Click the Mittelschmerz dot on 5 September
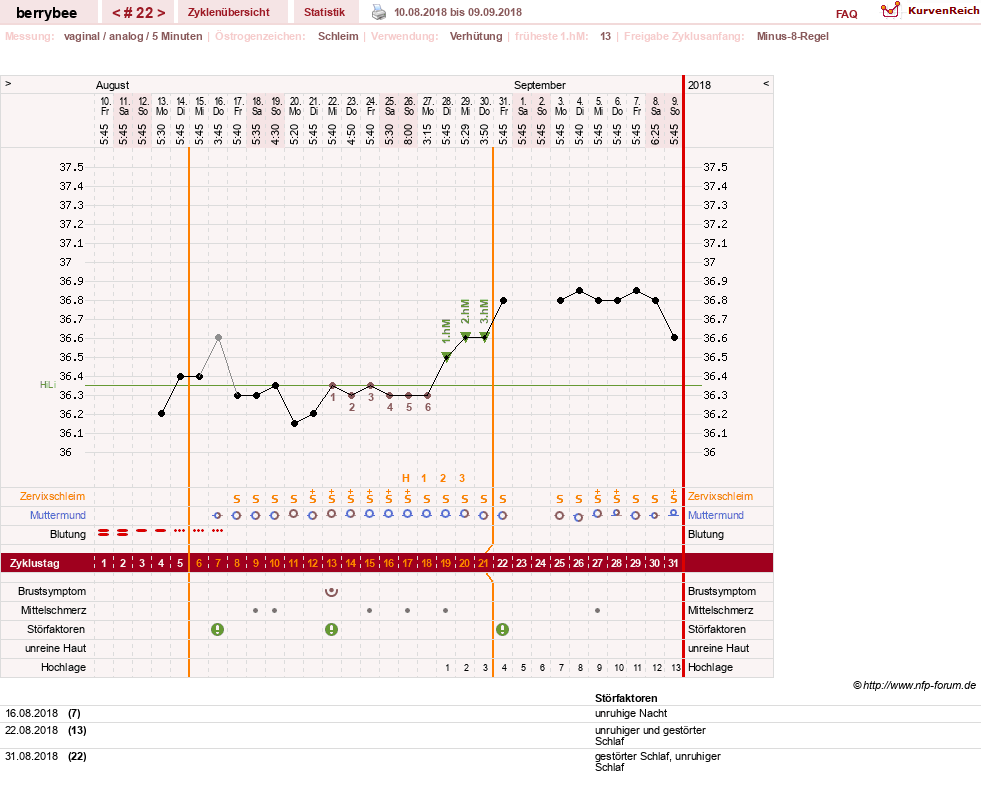This screenshot has height=805, width=981. 597,610
